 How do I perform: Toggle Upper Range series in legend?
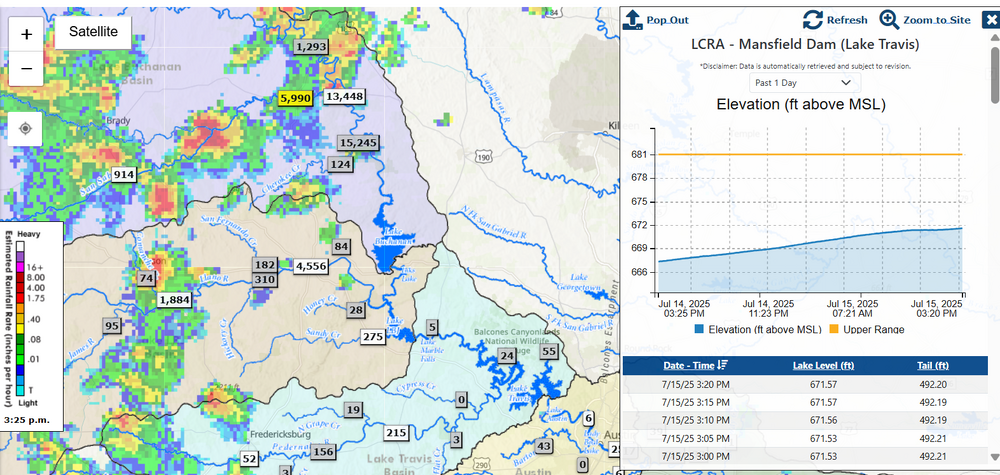[x=868, y=329]
